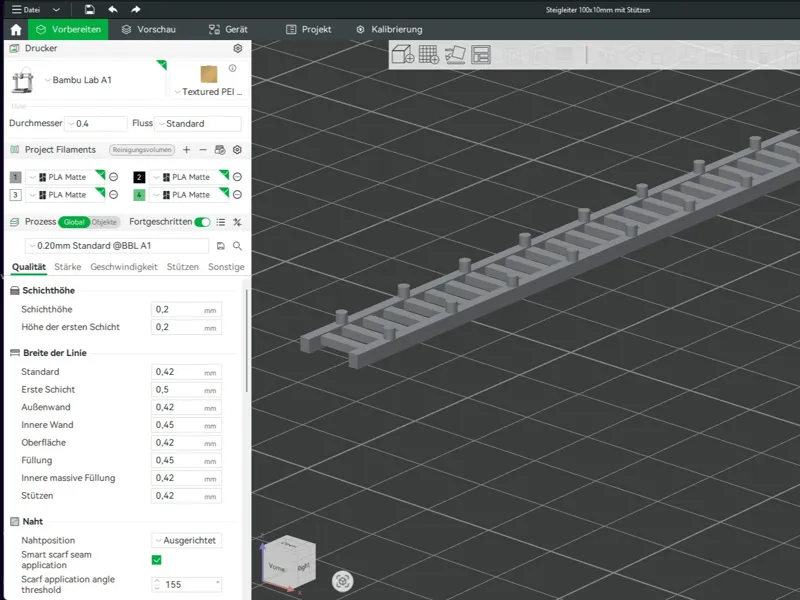This screenshot has width=800, height=600.
Task: Add a filament with the plus icon
Action: [x=187, y=150]
